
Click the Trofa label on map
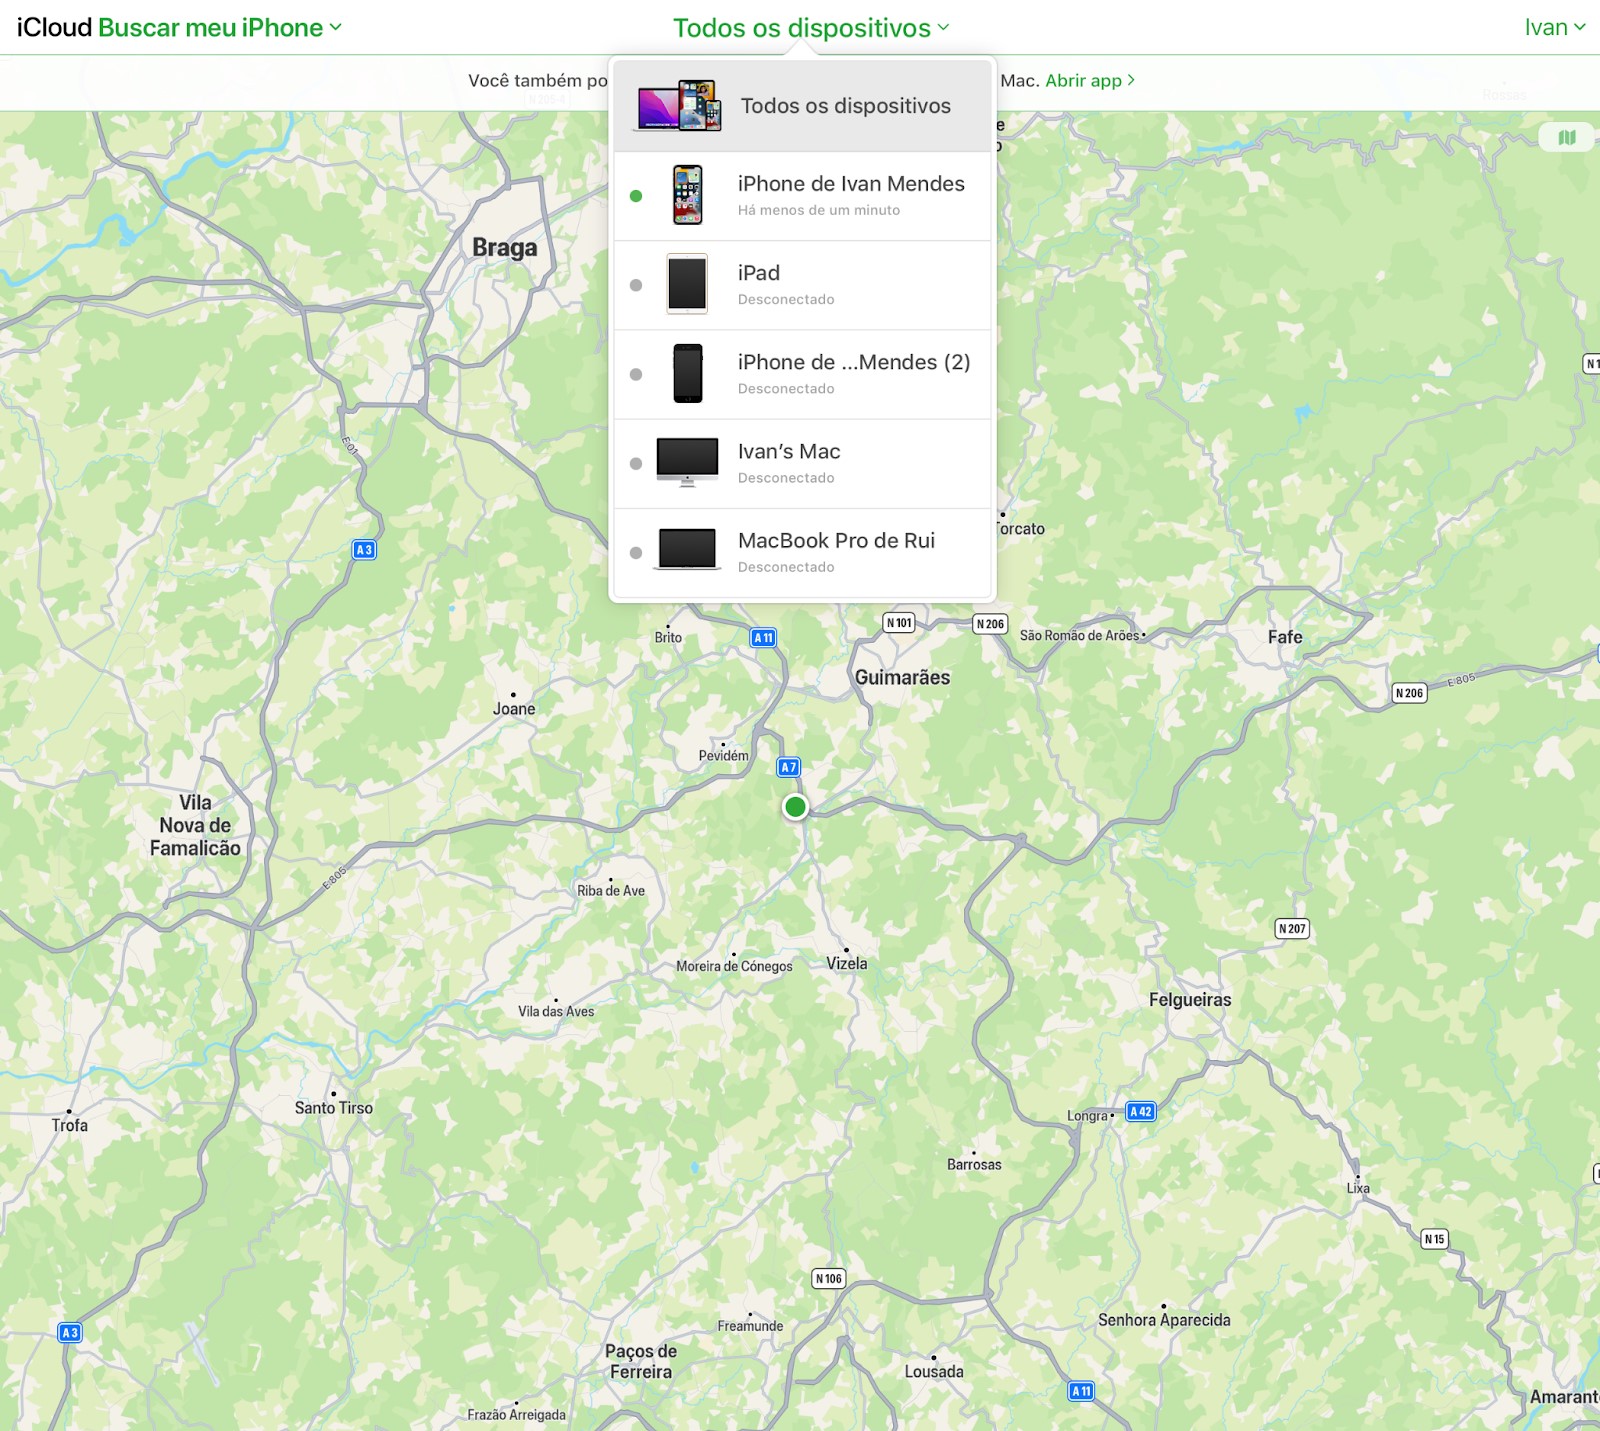tap(70, 1126)
